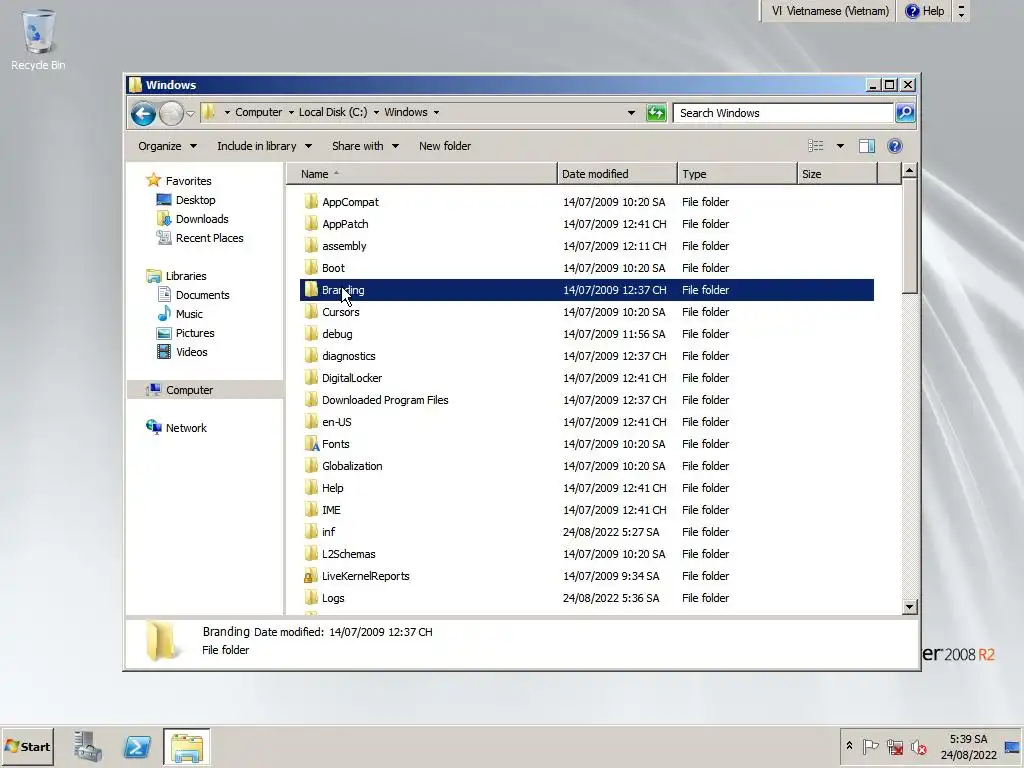Click the scroll down arrow of file list
1024x768 pixels.
pyautogui.click(x=909, y=607)
